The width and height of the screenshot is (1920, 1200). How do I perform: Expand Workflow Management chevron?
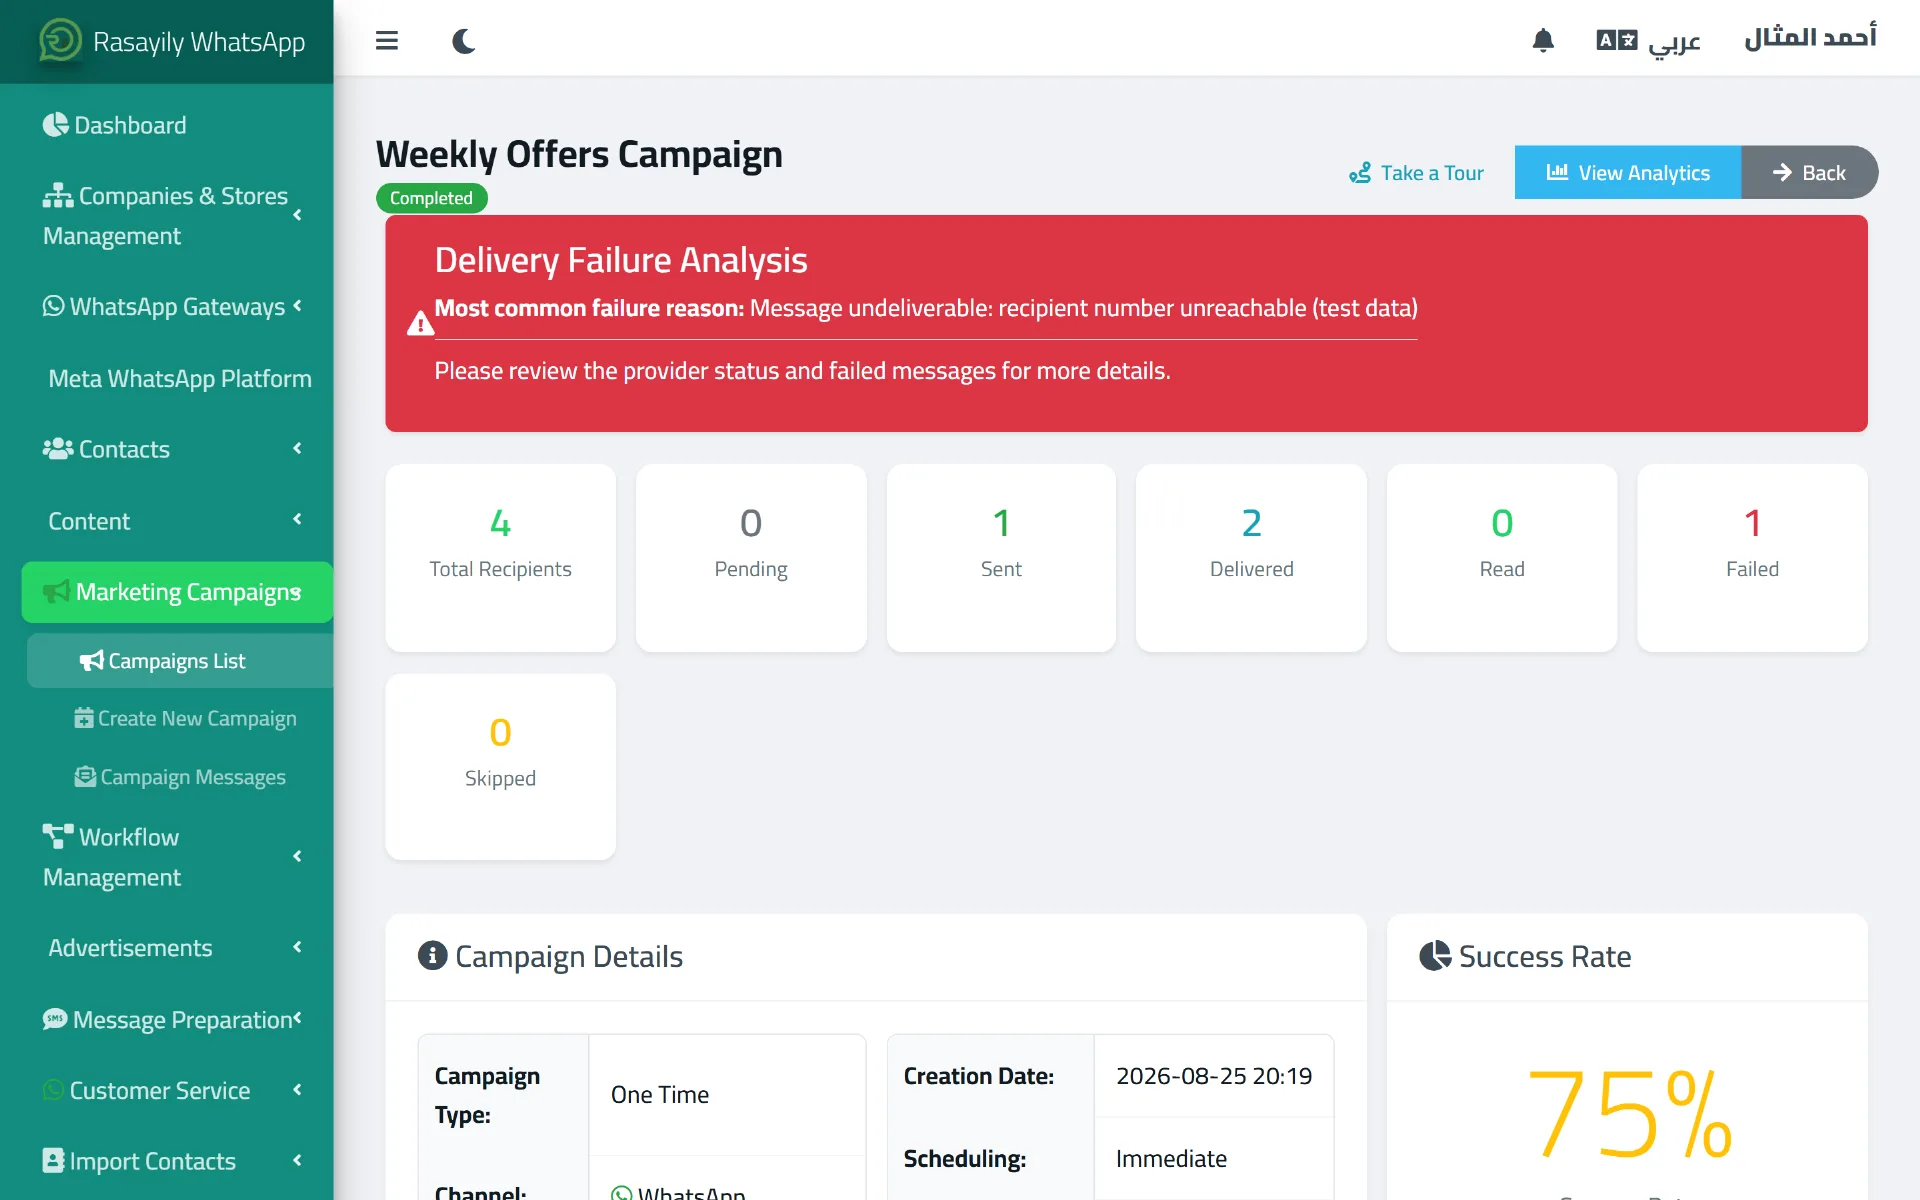point(297,856)
